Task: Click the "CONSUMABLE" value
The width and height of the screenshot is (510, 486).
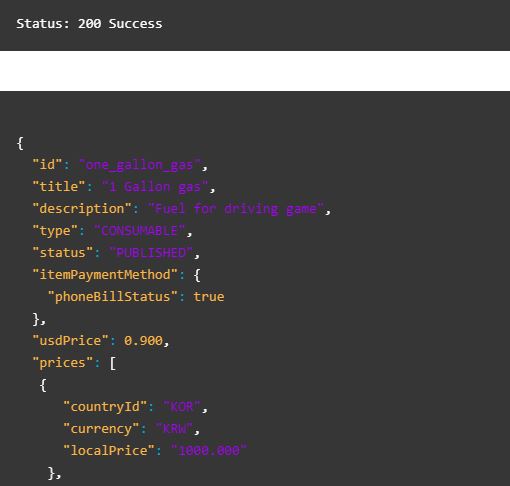Action: click(x=139, y=231)
